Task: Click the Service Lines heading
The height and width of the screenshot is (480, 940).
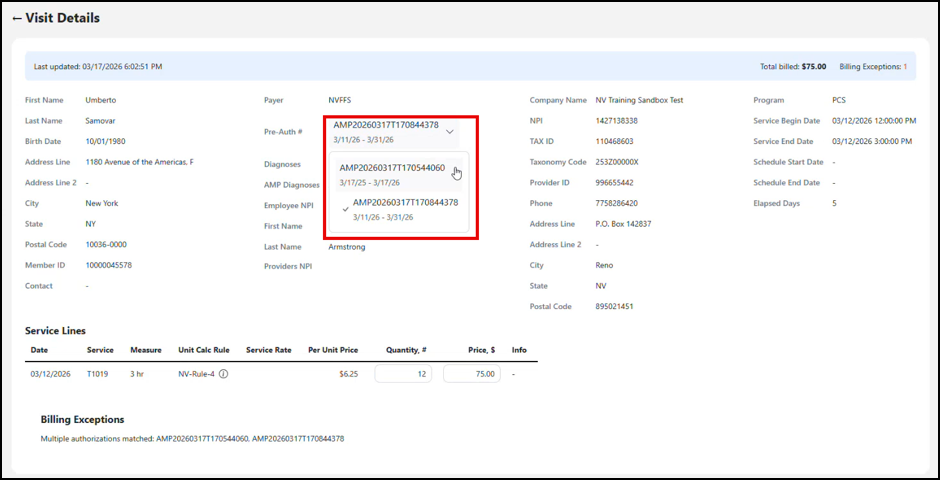Action: point(55,330)
